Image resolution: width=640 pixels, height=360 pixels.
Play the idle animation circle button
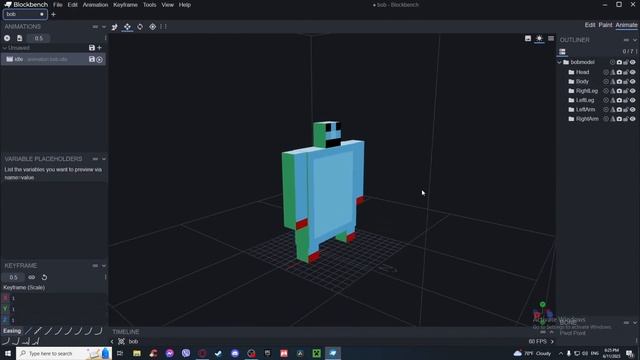coord(99,60)
